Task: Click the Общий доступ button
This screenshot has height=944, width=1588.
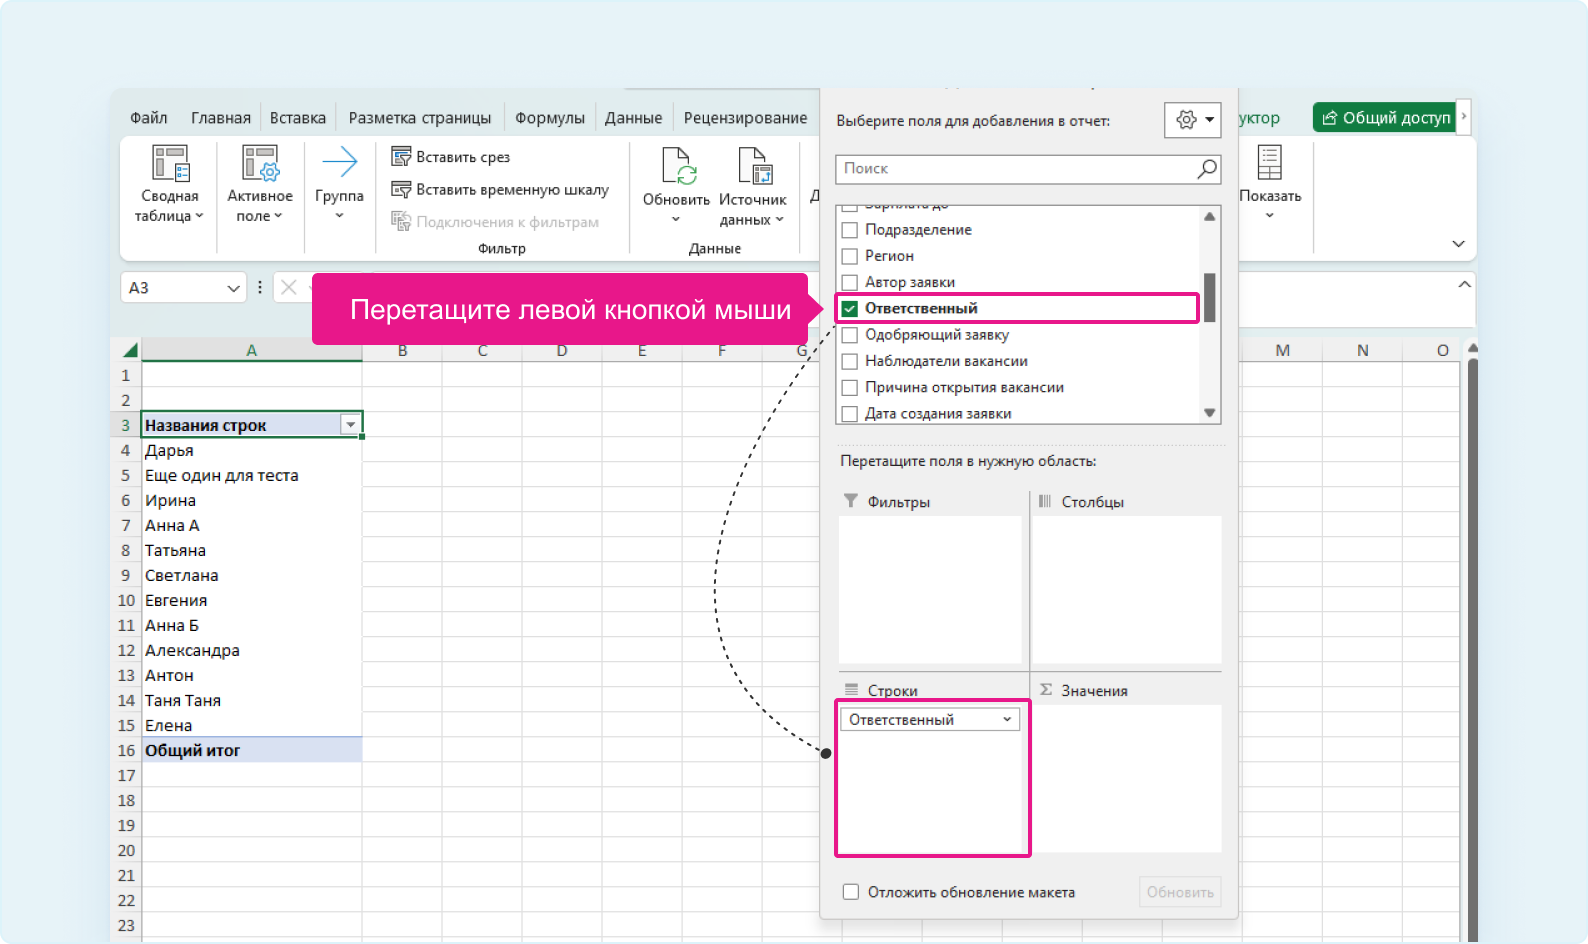Action: click(1385, 118)
